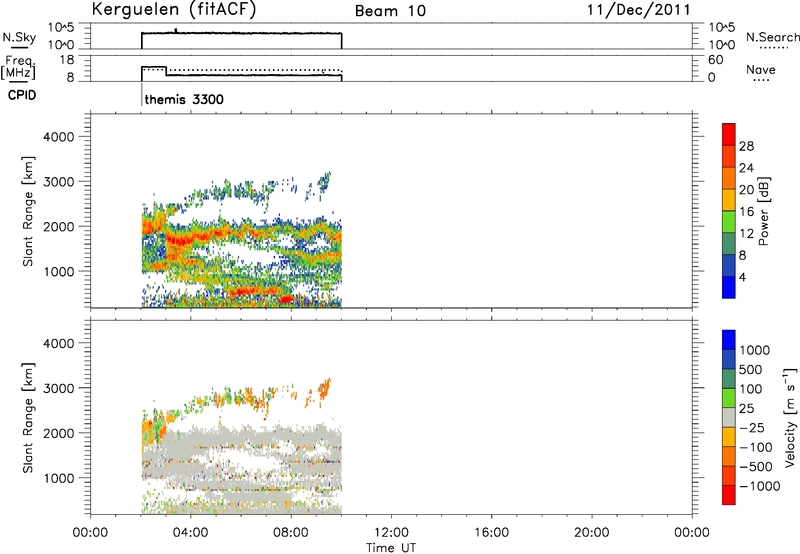Click the '3000' tick of the velocity panel
Viewport: 800px width, 554px height.
click(x=59, y=388)
